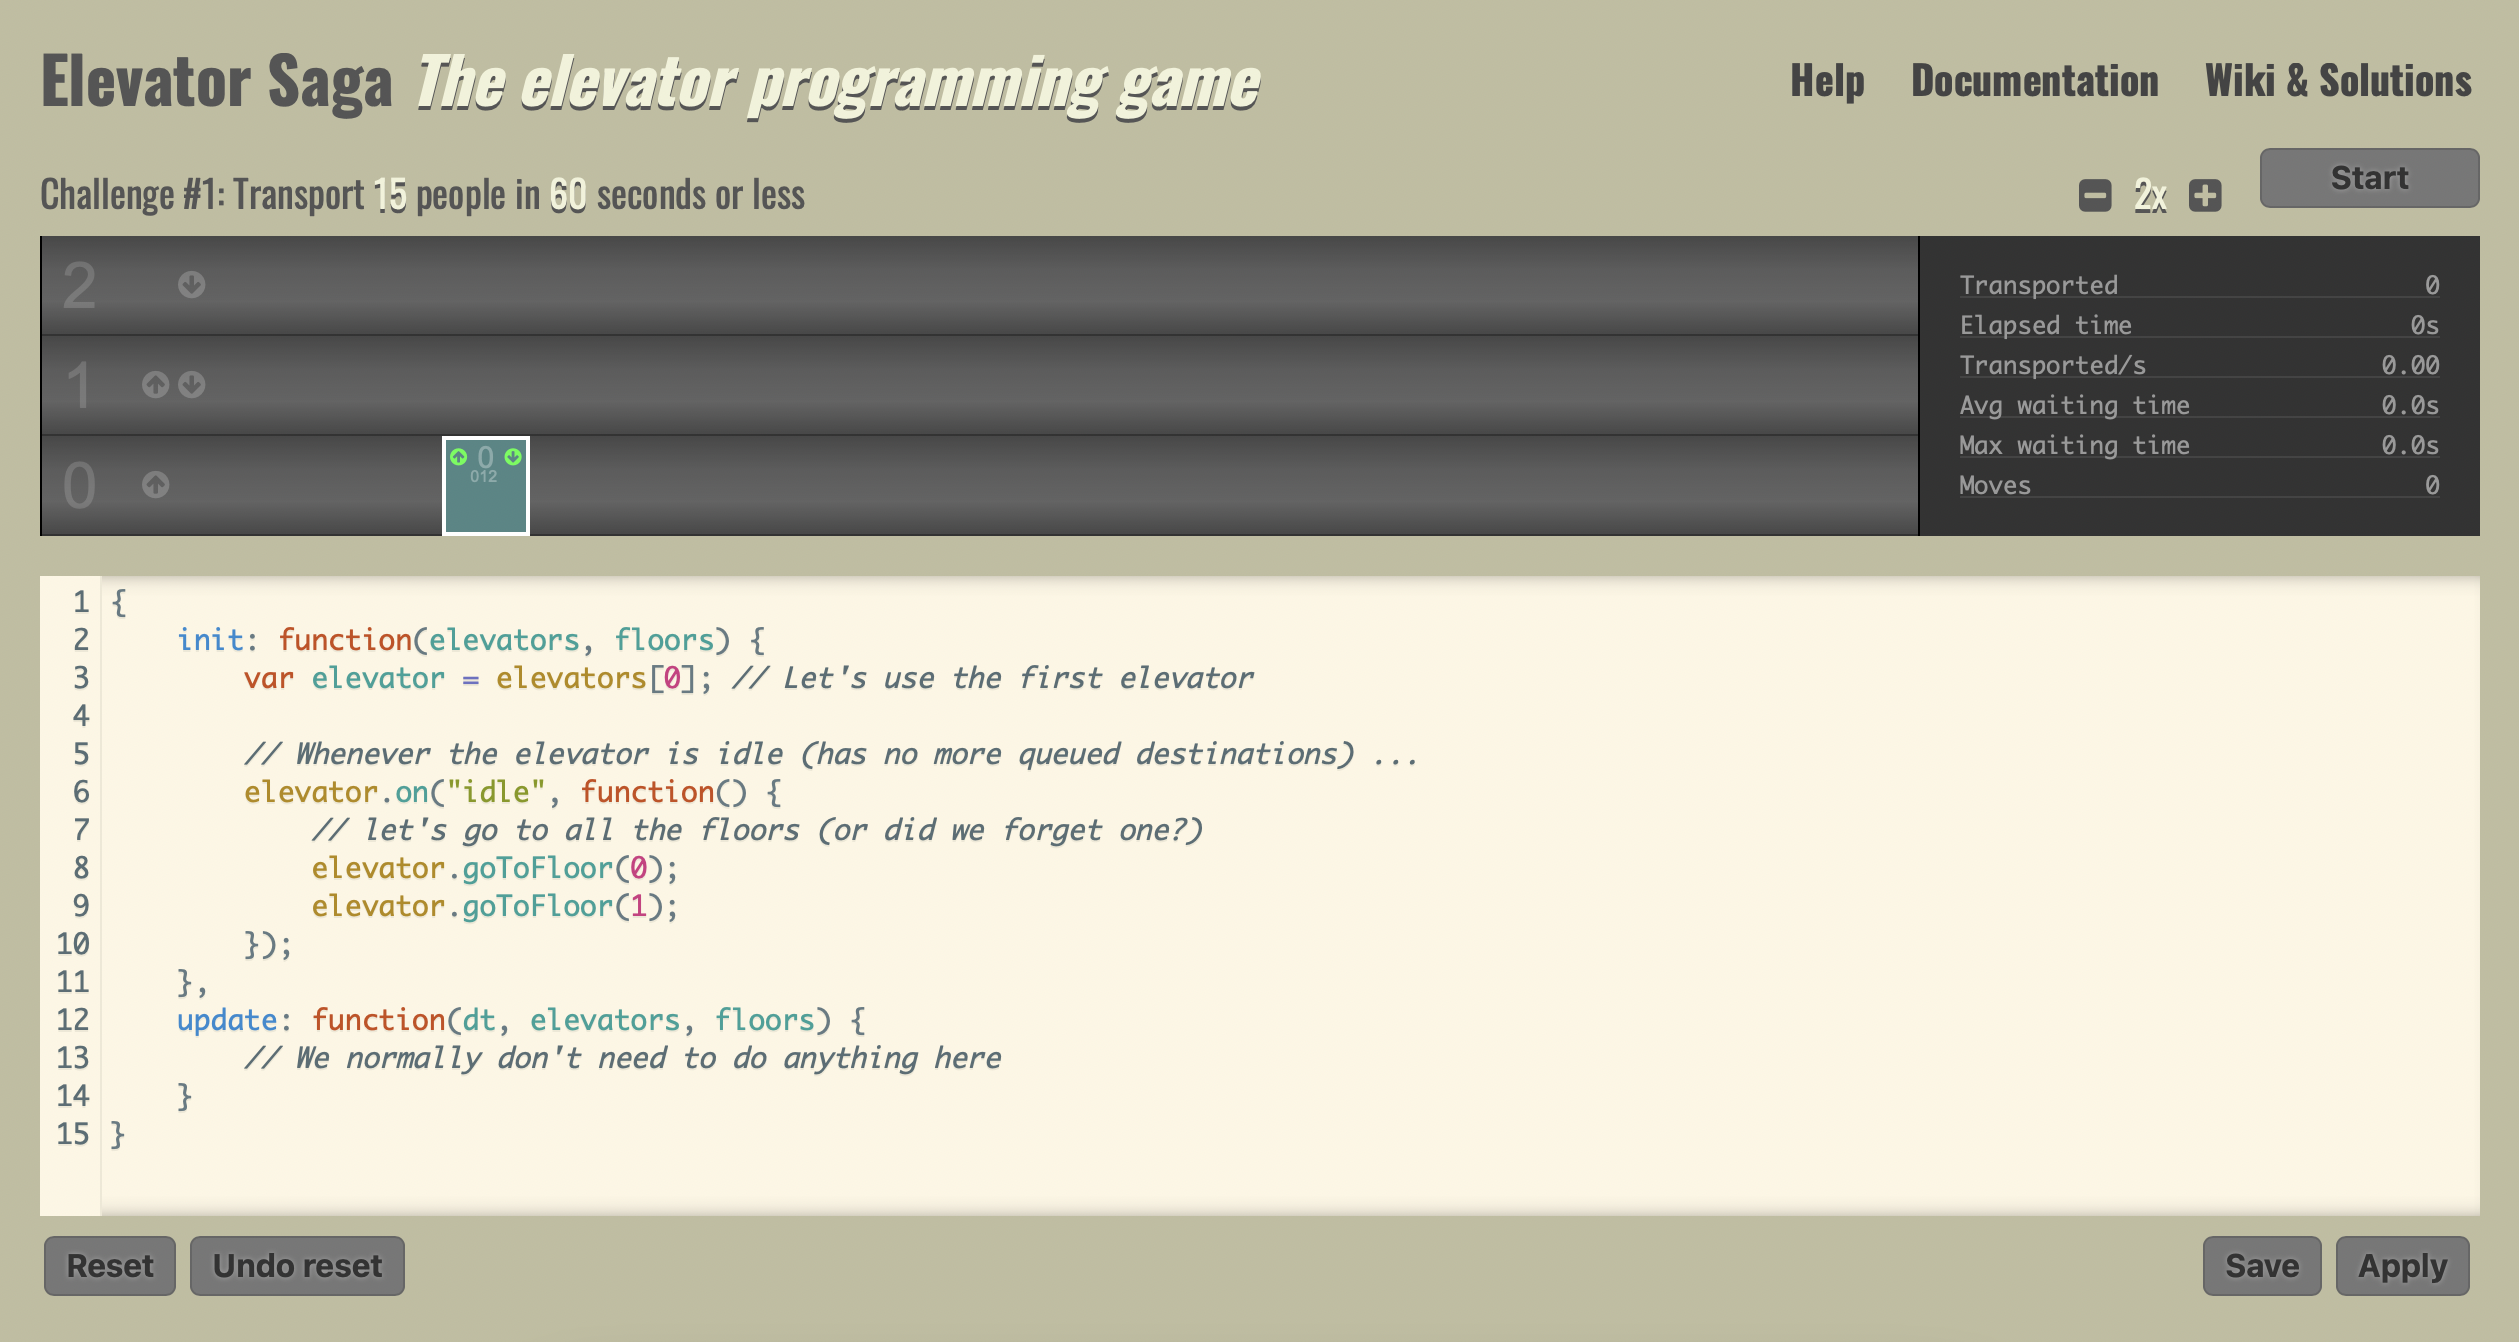Click the 'init' keyword in the editor
This screenshot has height=1342, width=2519.
[211, 640]
